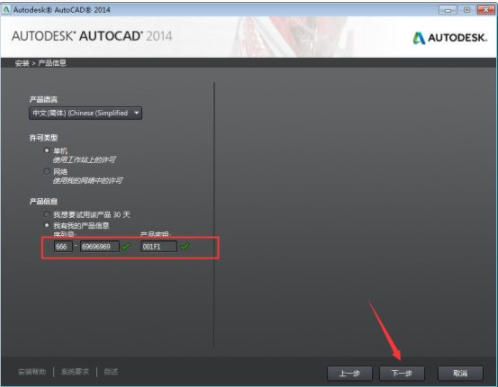This screenshot has width=498, height=387.
Task: Maximize the installer window
Action: [x=467, y=10]
